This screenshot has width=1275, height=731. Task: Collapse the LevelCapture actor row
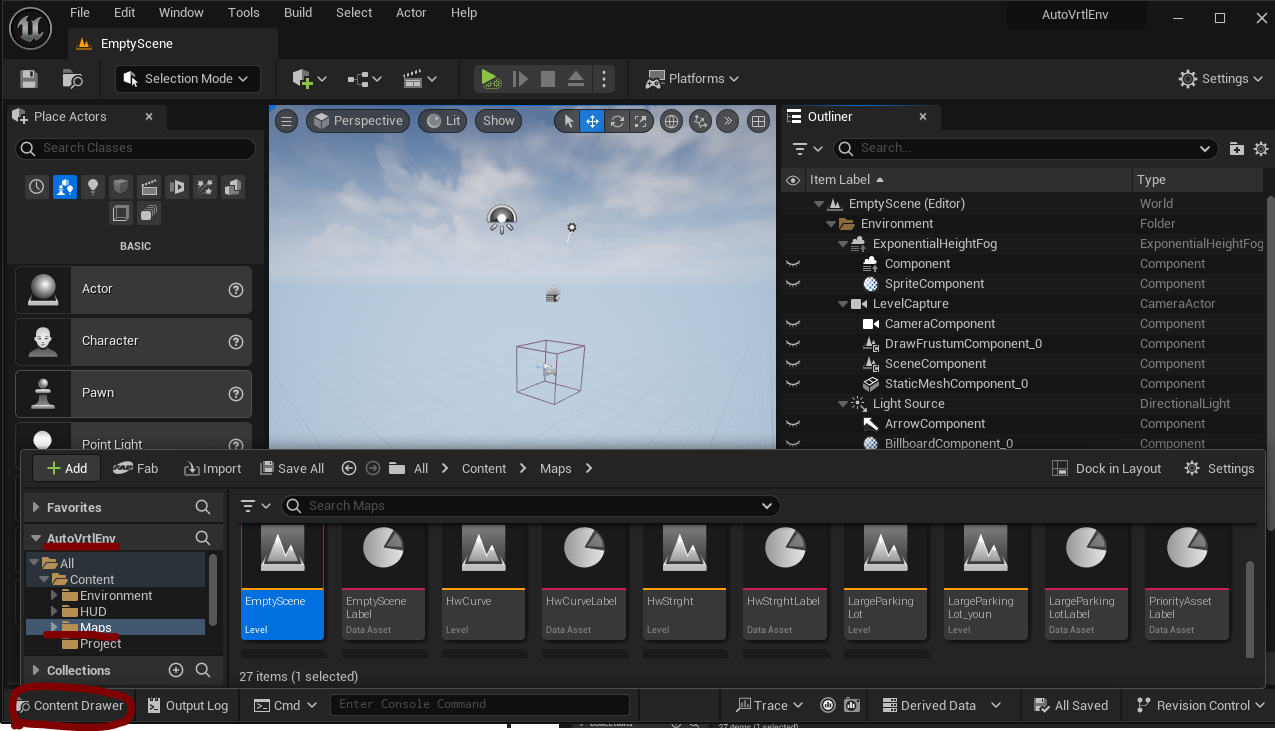[842, 304]
